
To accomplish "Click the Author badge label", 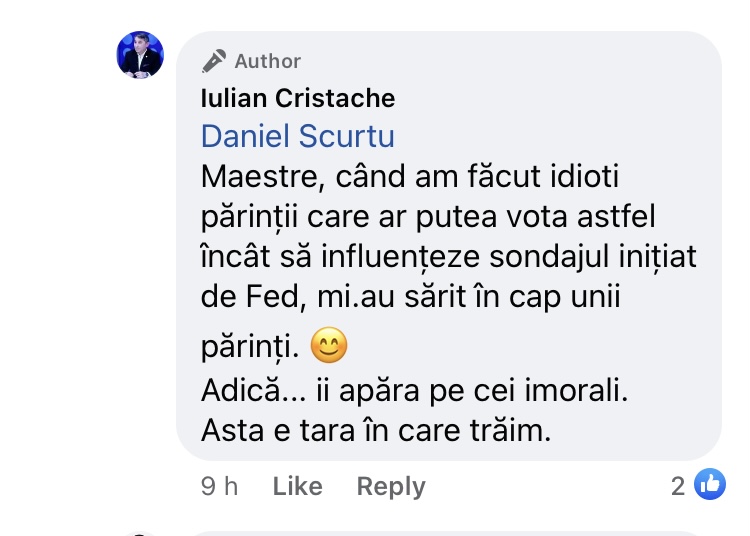I will (x=267, y=61).
